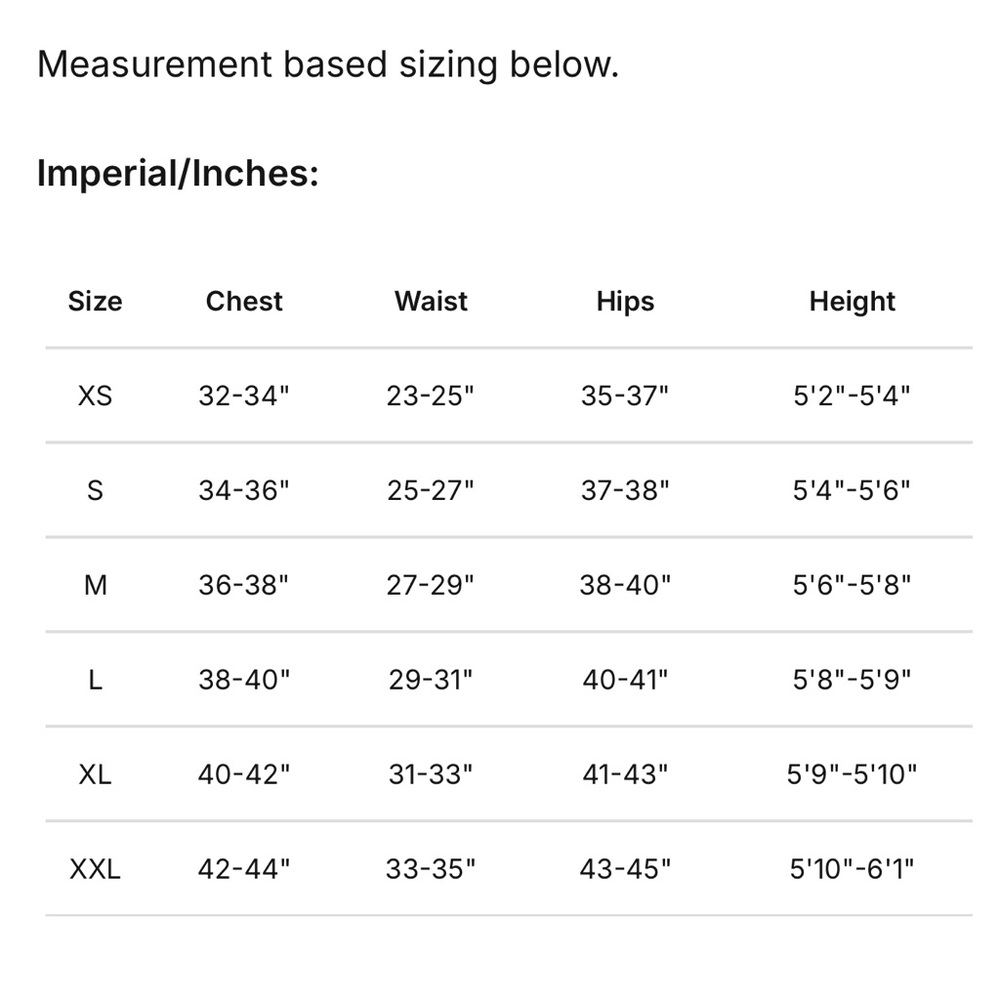Screen dimensions: 1000x1000
Task: Click the 5'9"-5'10" height cell
Action: (852, 774)
